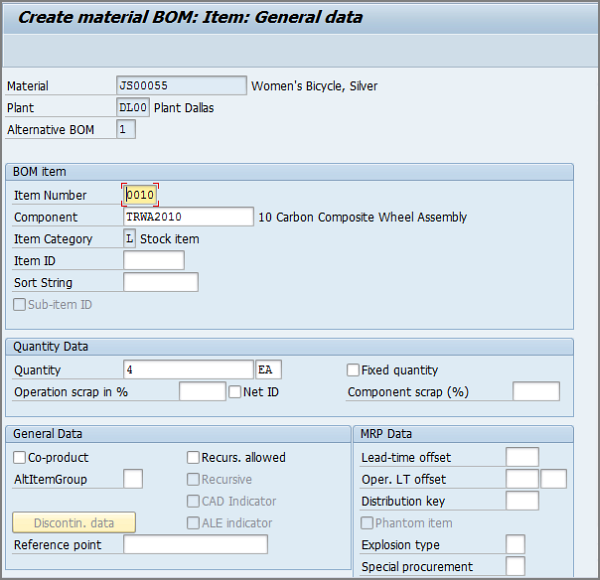Image resolution: width=600 pixels, height=580 pixels.
Task: Focus the Lead-time offset field
Action: pyautogui.click(x=522, y=458)
